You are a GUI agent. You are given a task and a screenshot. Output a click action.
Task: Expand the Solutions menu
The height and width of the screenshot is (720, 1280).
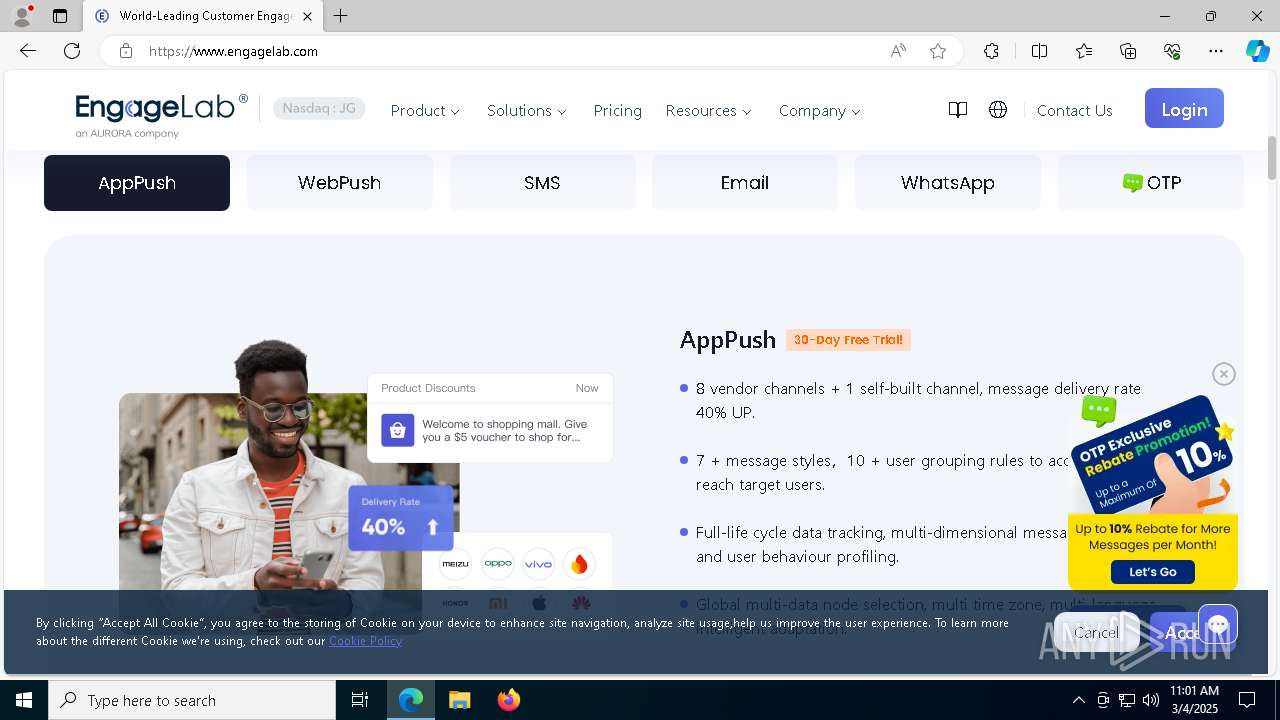(527, 111)
